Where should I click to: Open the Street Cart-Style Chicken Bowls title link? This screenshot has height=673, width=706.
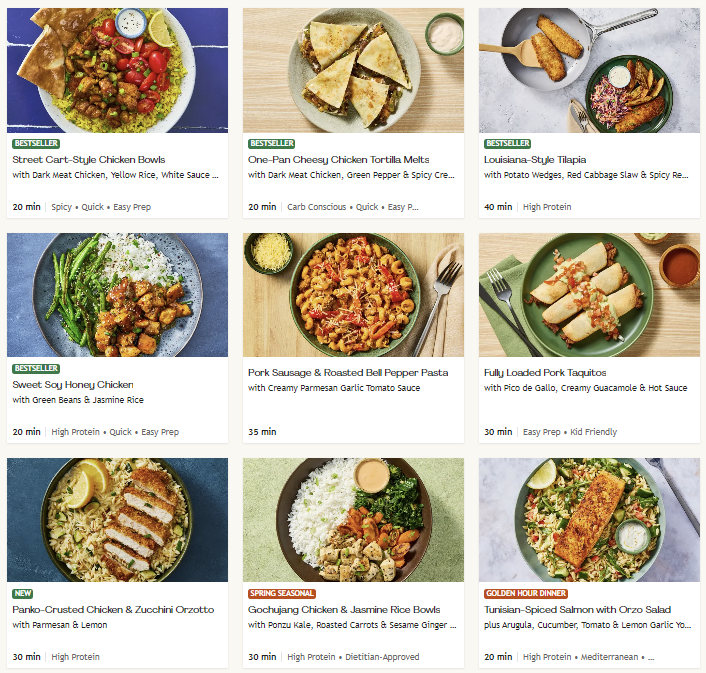(x=89, y=160)
